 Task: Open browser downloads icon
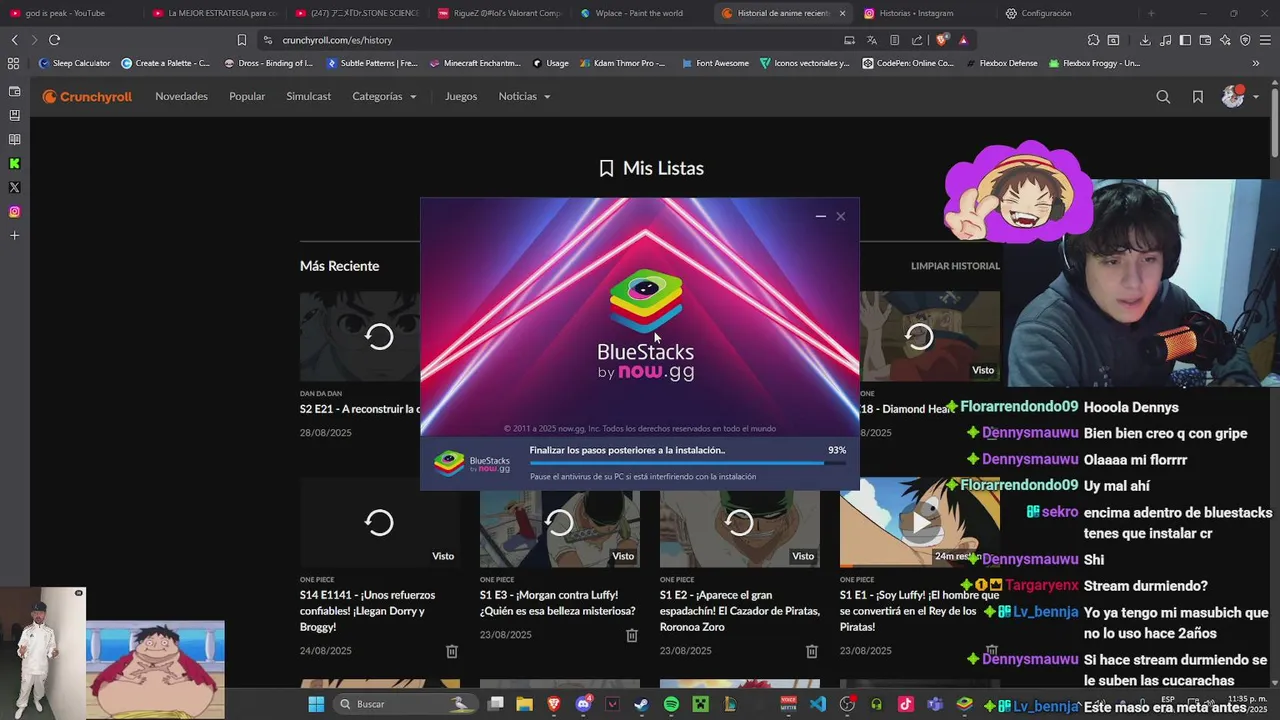click(1145, 40)
